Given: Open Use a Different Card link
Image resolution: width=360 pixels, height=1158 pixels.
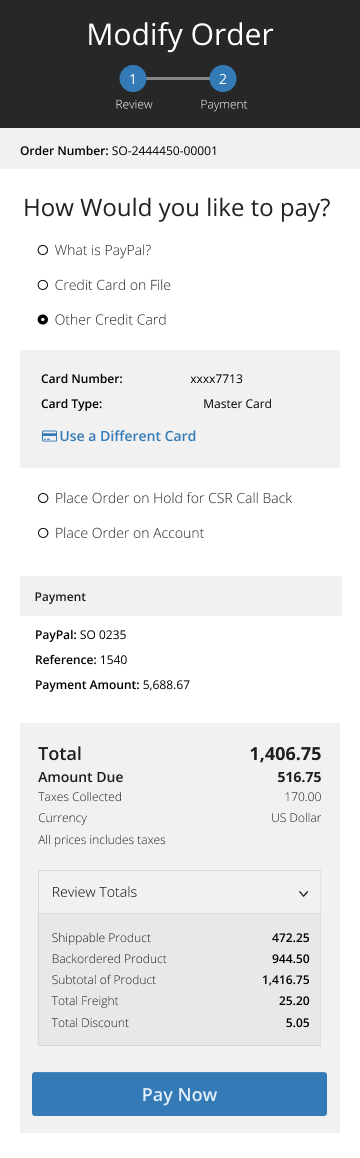Looking at the screenshot, I should point(127,436).
